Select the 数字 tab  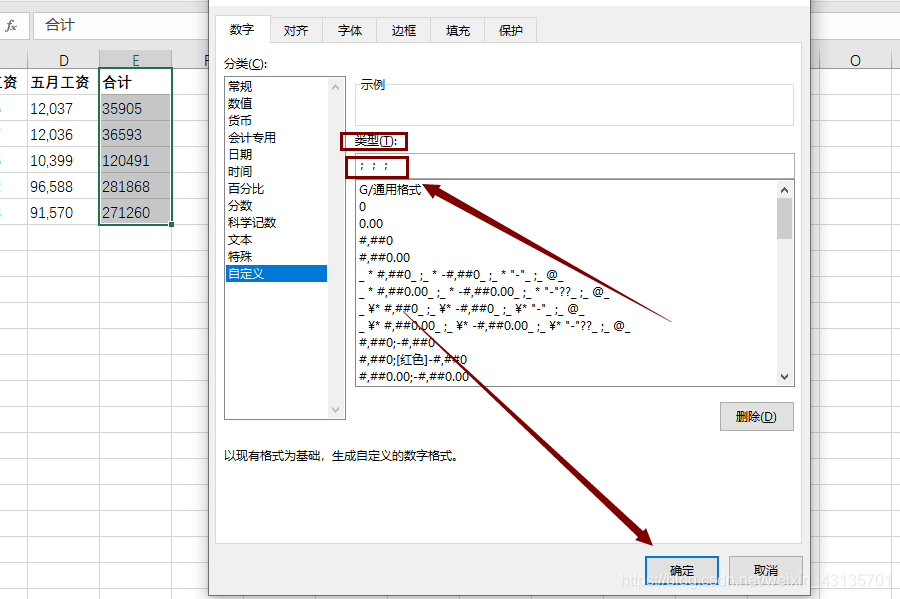(x=242, y=29)
